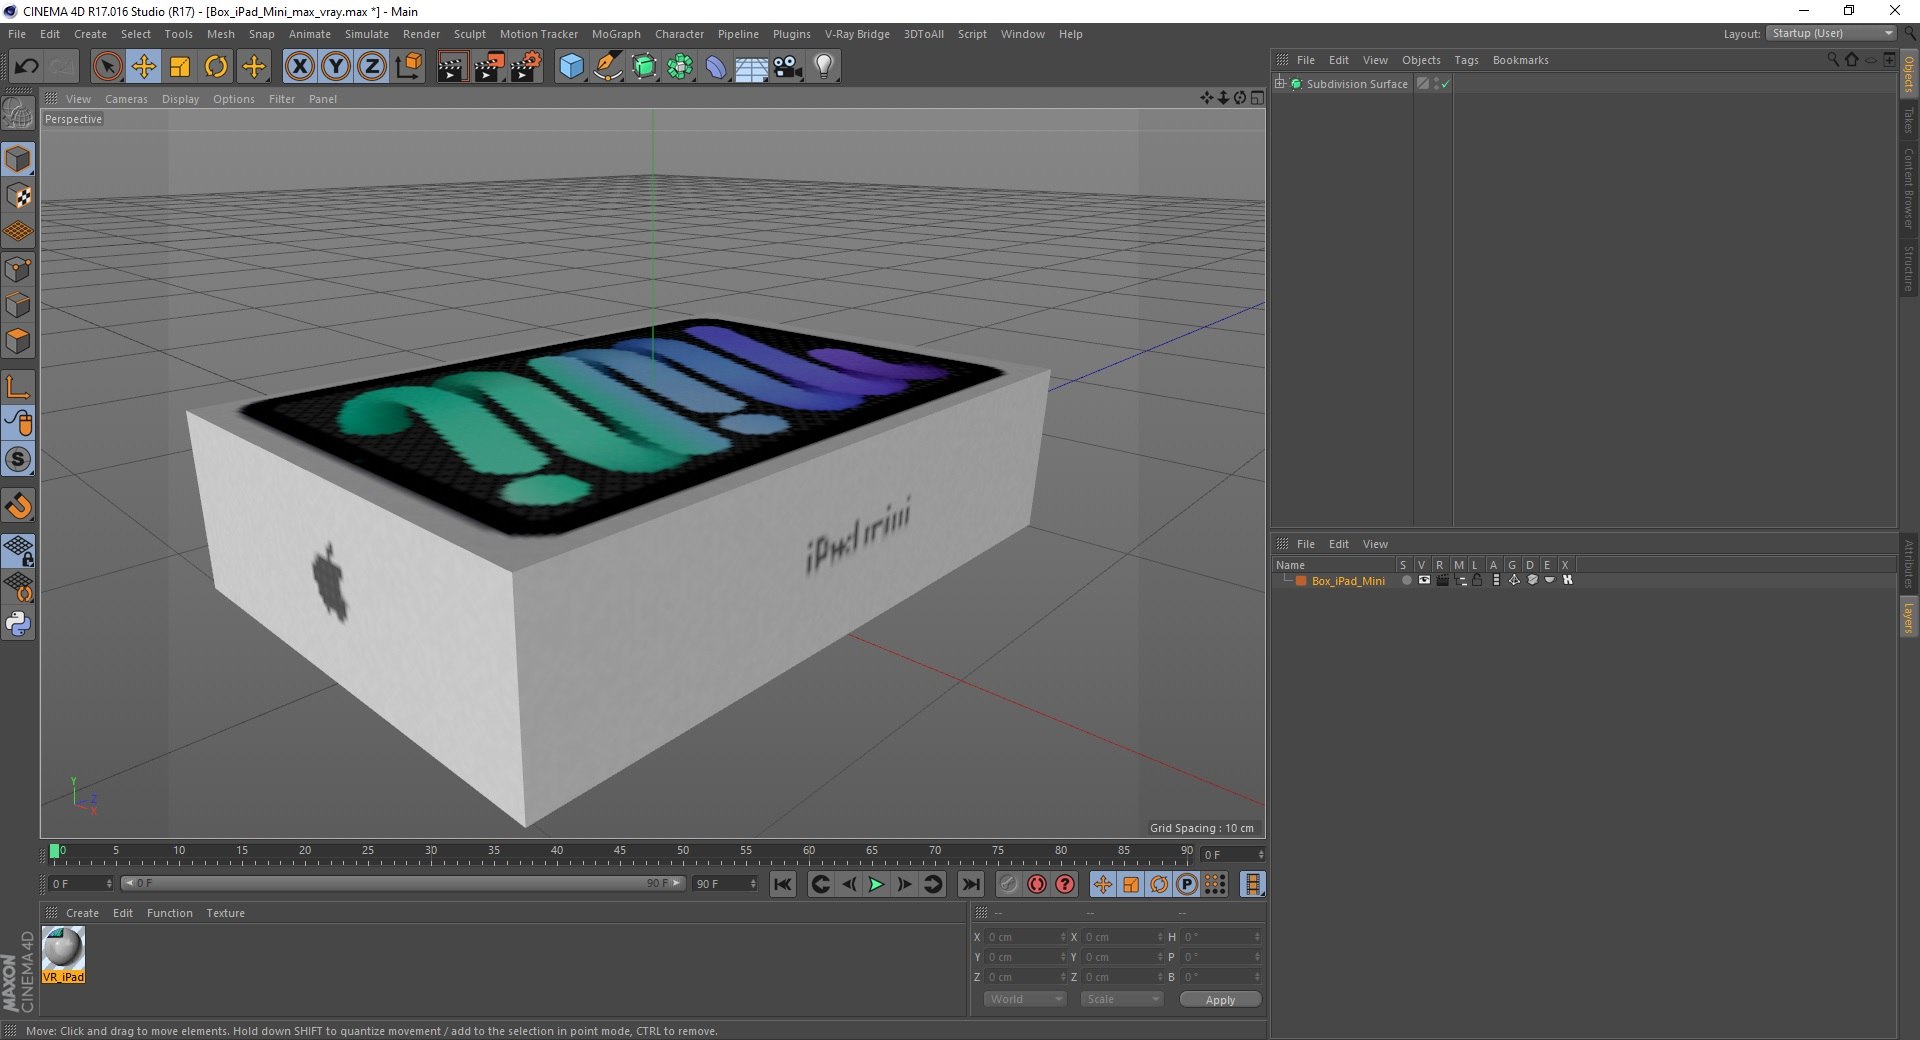Go to next frame

click(x=904, y=884)
